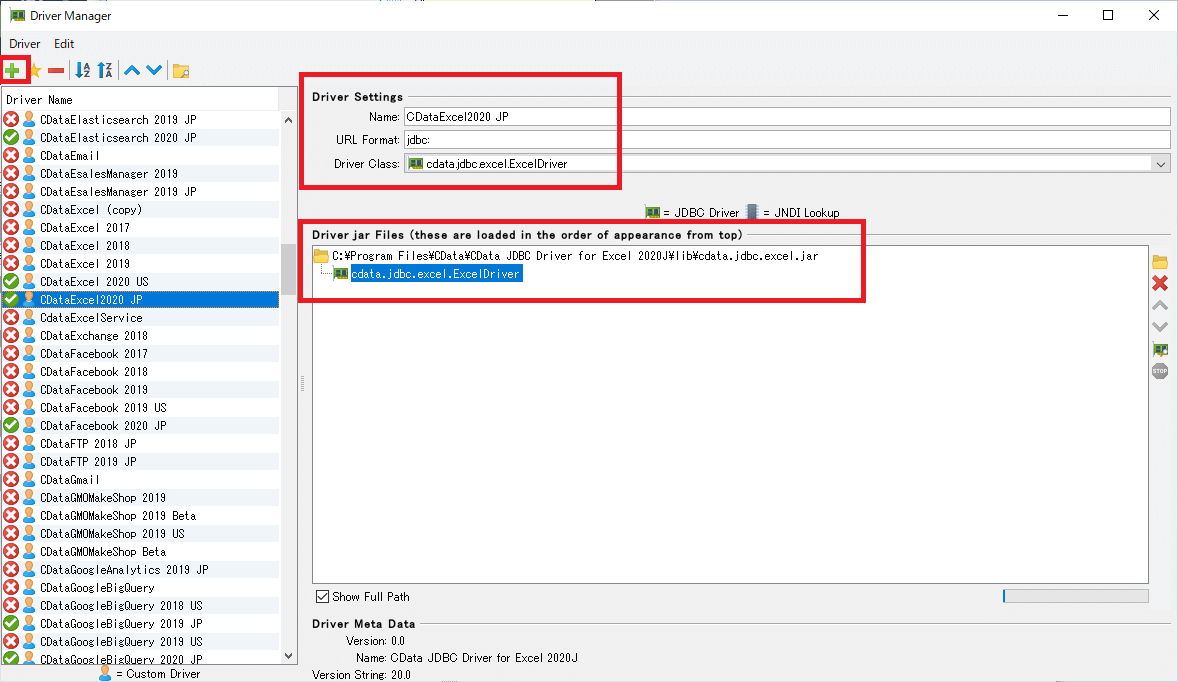Click the driver list scroll down arrow
This screenshot has height=682, width=1178.
[x=288, y=656]
